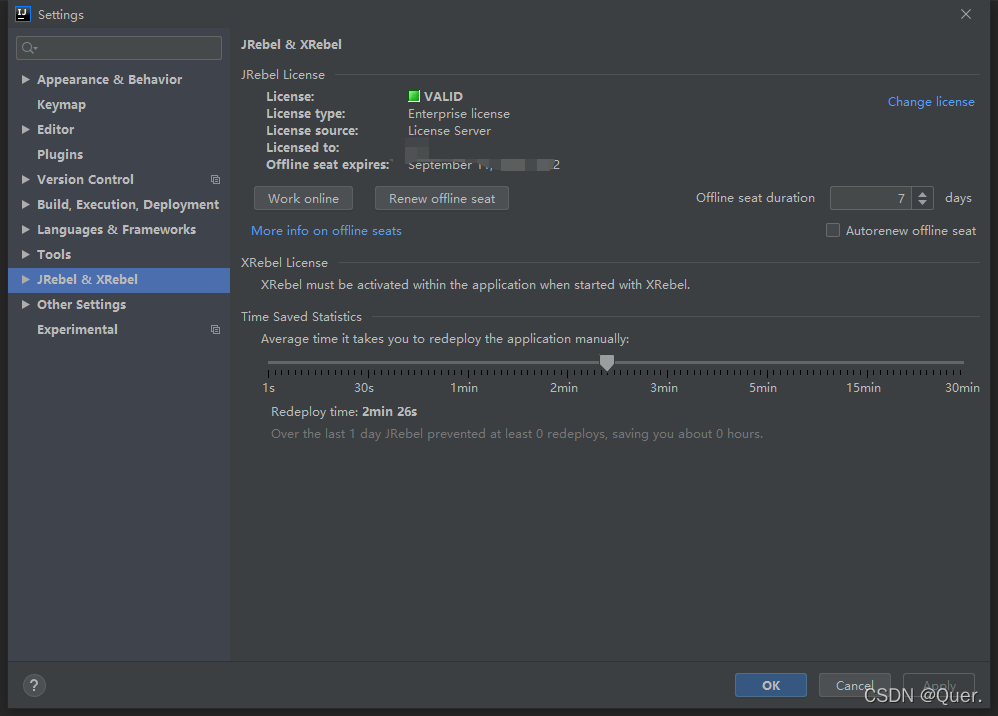Click the Cancel button
Viewport: 998px width, 716px height.
coord(854,685)
